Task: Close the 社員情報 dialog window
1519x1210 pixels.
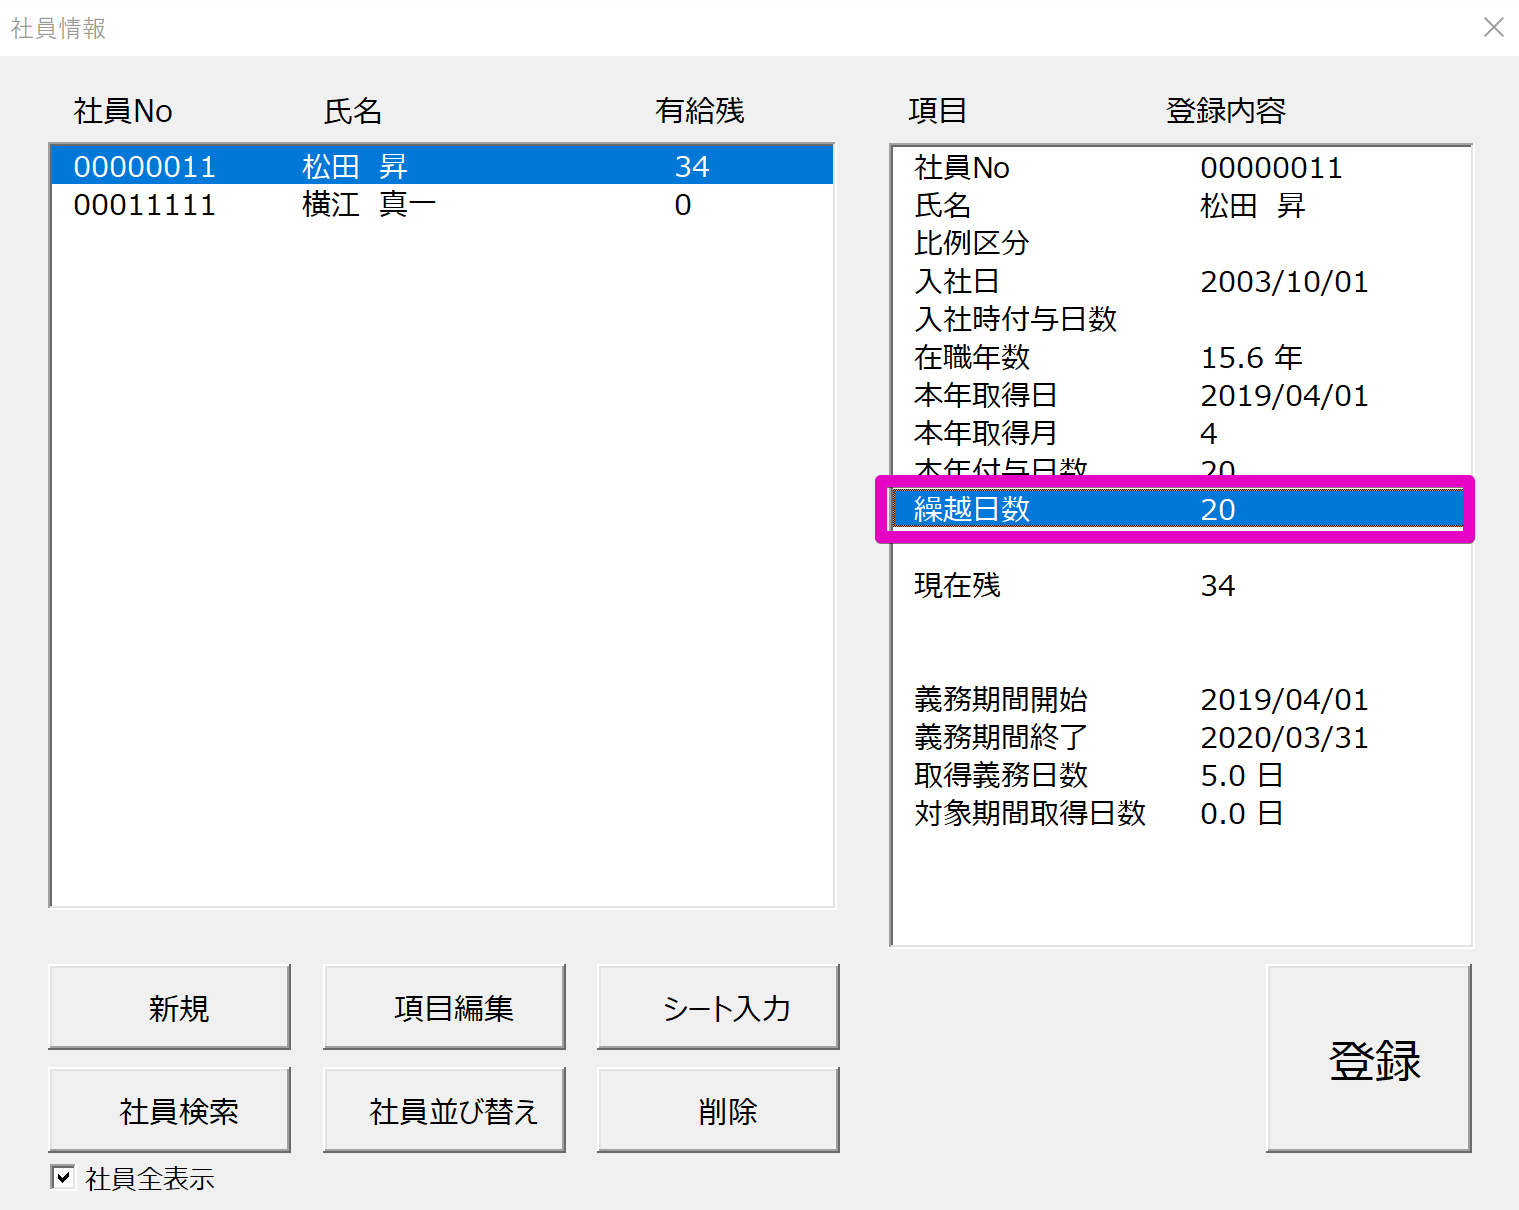Action: 1493,27
